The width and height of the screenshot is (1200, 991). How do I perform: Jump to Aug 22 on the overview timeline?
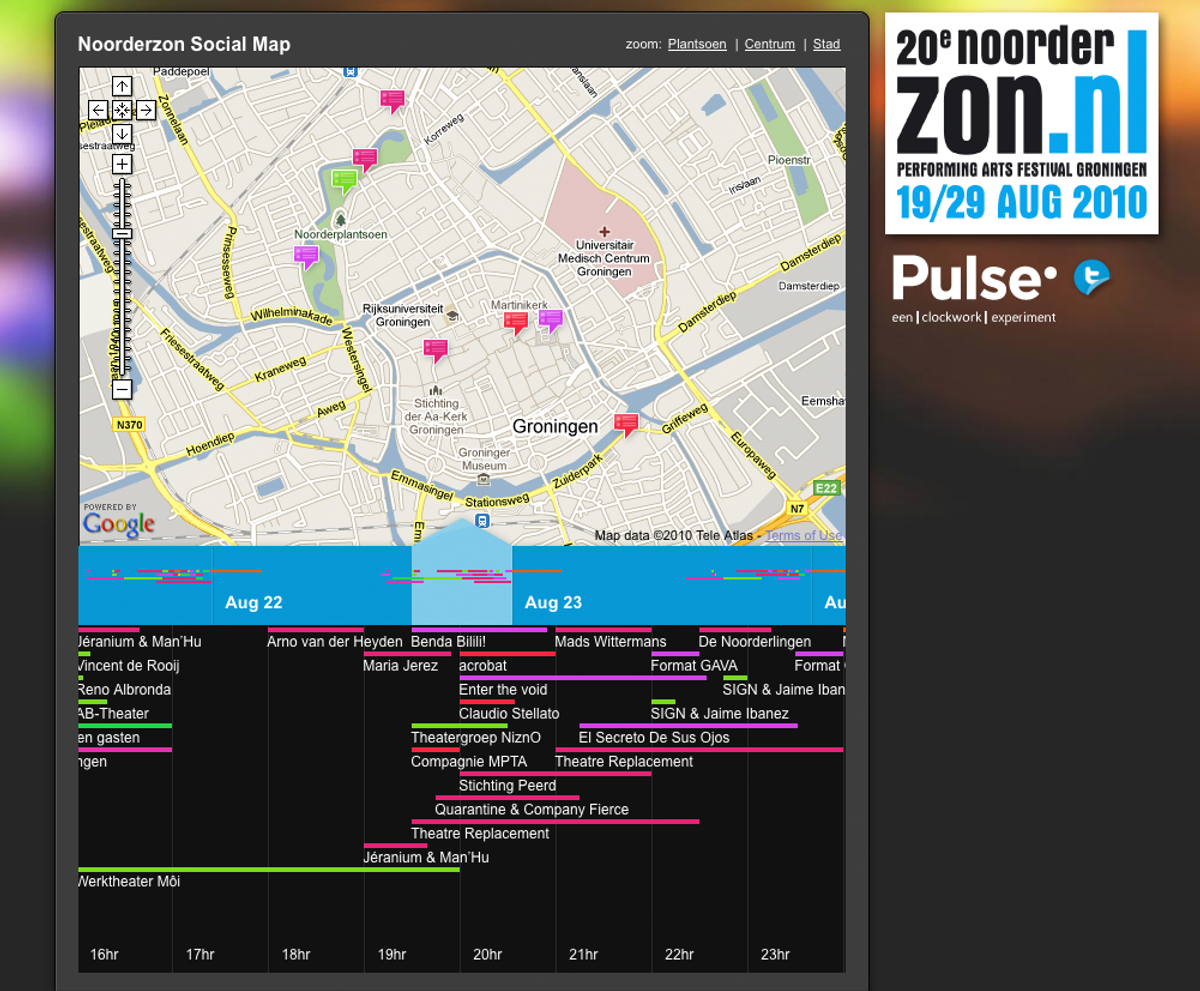(x=253, y=602)
